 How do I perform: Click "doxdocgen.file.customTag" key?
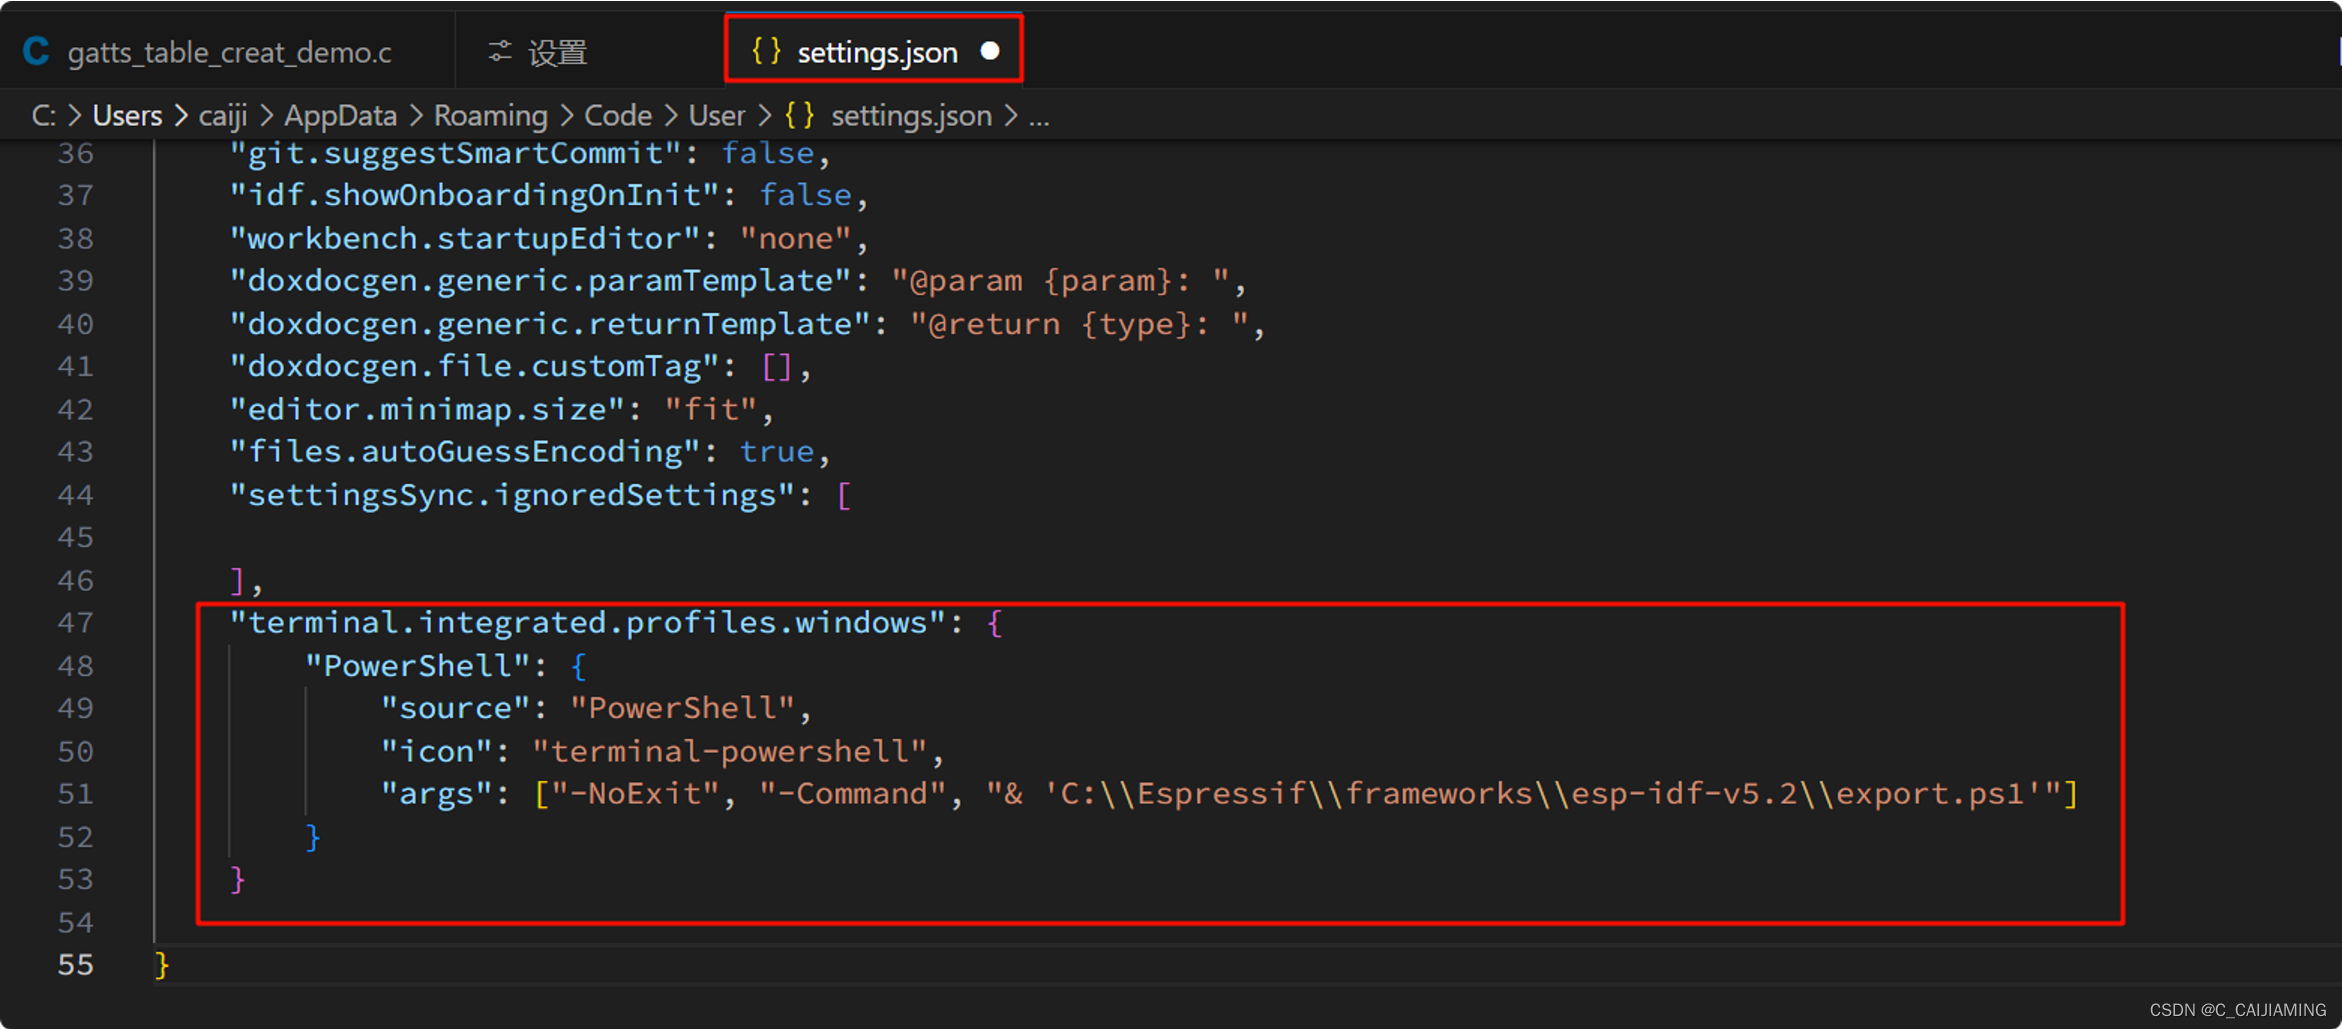tap(474, 367)
